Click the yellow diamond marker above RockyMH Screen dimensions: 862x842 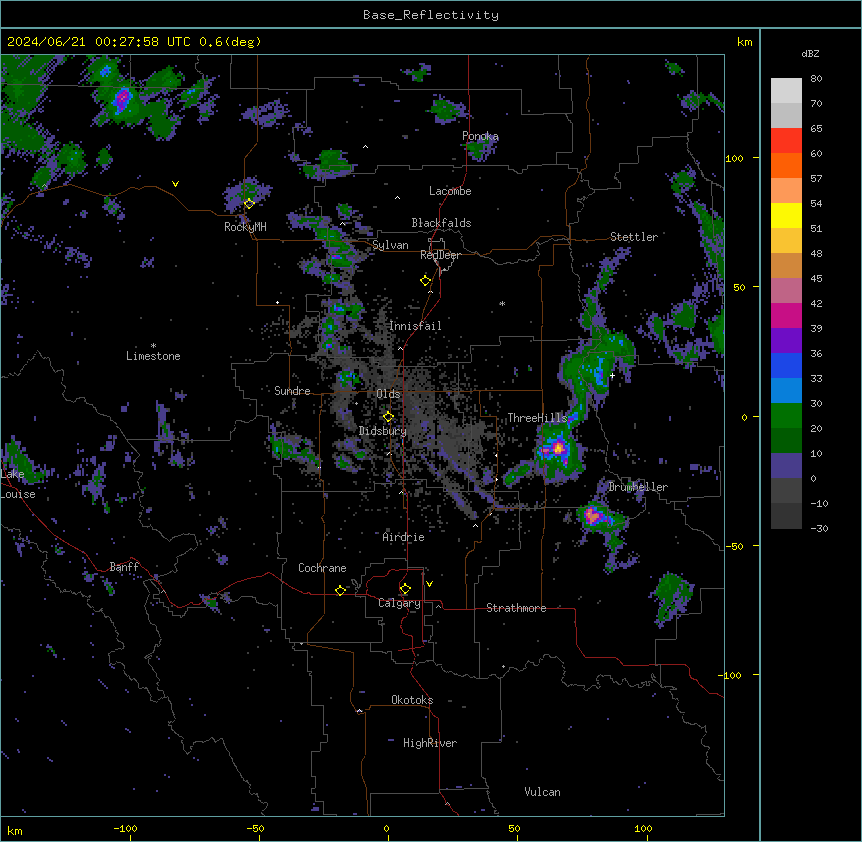tap(249, 204)
